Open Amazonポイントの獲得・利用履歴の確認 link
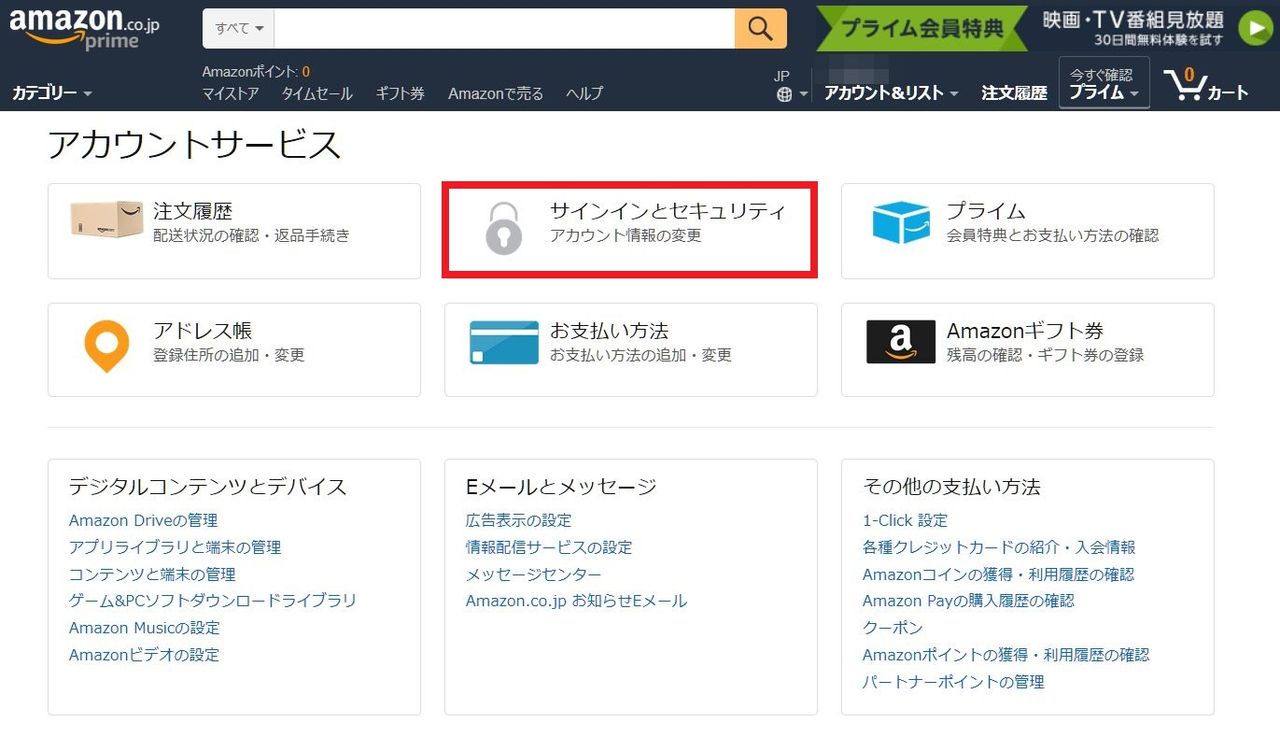 click(1006, 655)
